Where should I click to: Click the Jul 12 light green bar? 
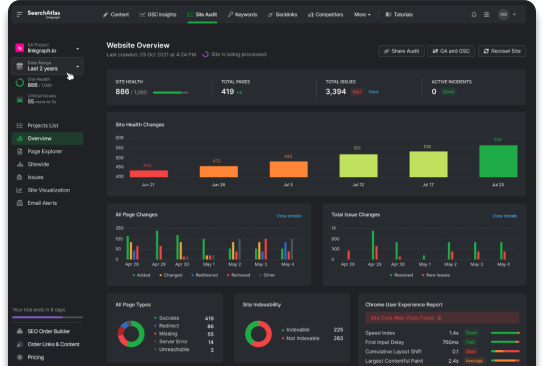(358, 165)
